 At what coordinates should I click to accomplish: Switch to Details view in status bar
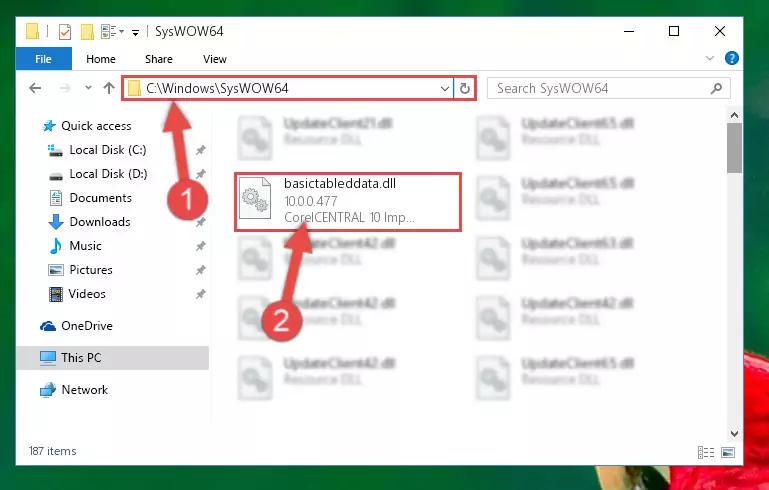coord(706,452)
